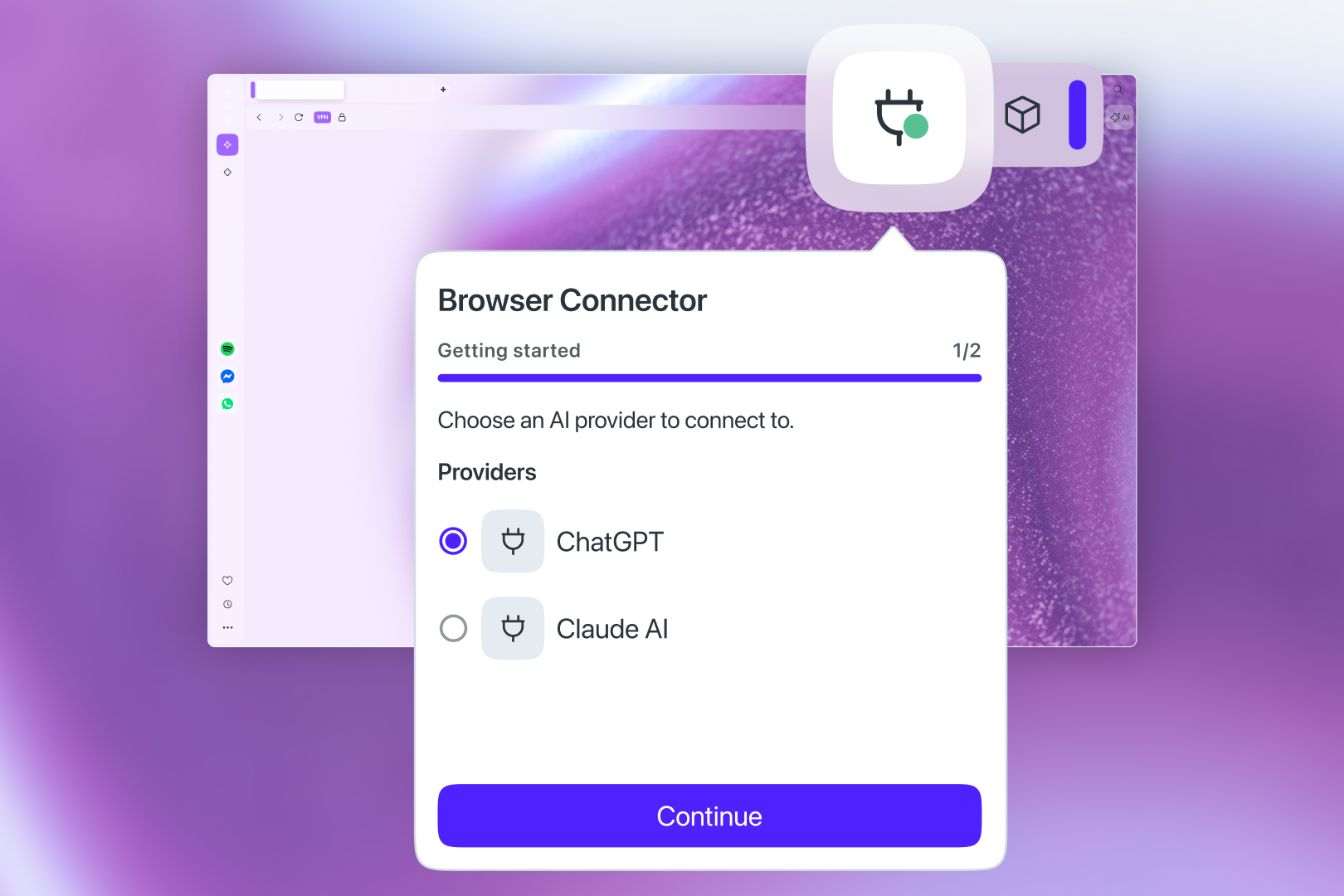The height and width of the screenshot is (896, 1344).
Task: Open WhatsApp in the sidebar
Action: [227, 404]
